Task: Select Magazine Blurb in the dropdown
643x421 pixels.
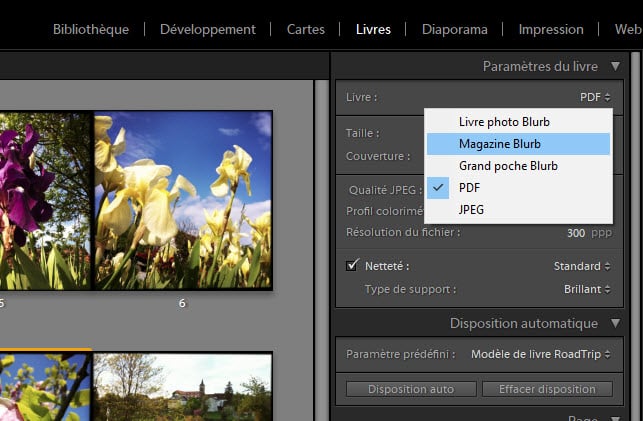Action: 518,144
